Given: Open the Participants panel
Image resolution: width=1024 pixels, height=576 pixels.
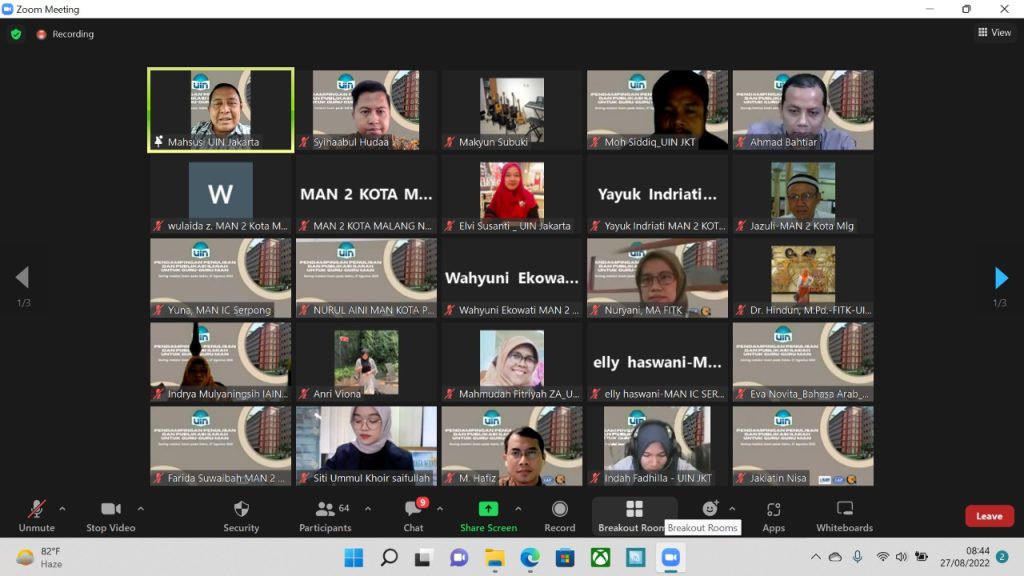Looking at the screenshot, I should pyautogui.click(x=325, y=515).
